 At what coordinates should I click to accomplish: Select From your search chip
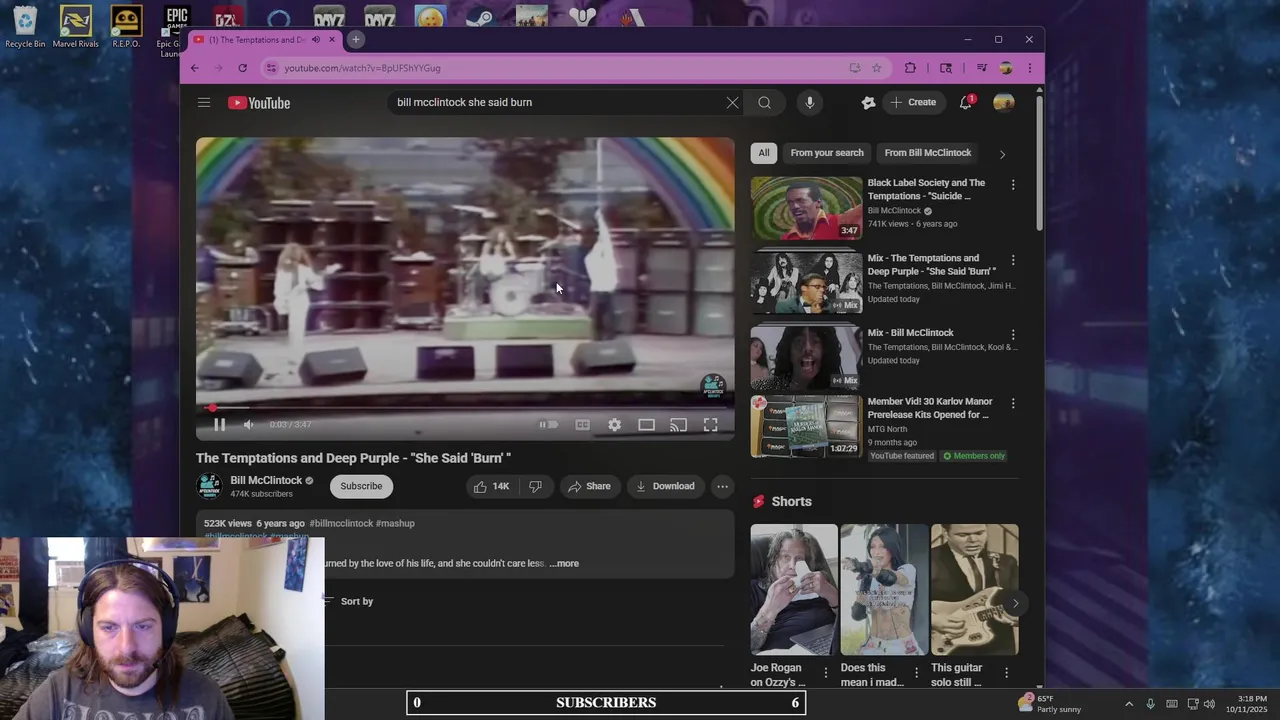click(x=827, y=153)
